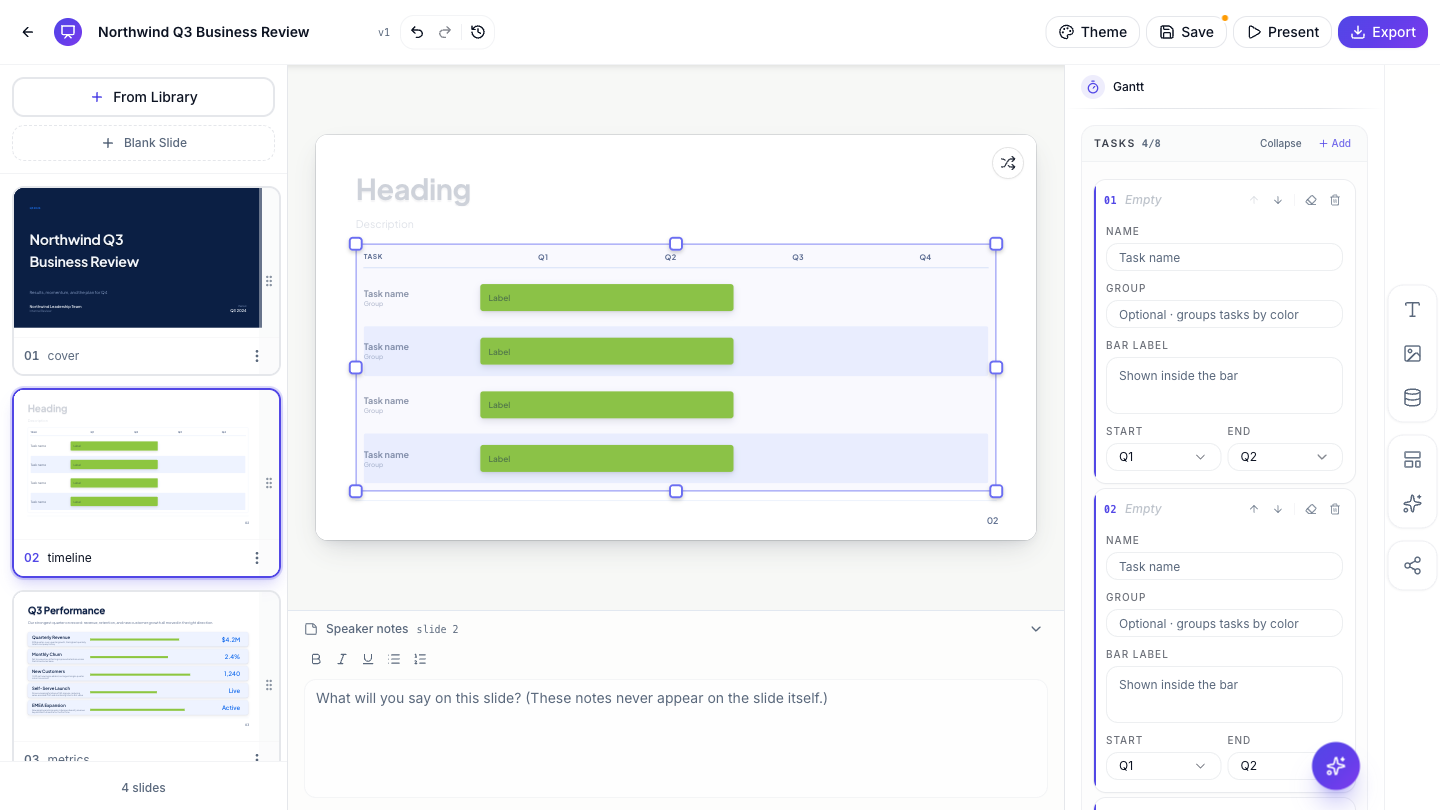Open the Layout panel icon in sidebar
Image resolution: width=1440 pixels, height=810 pixels.
coord(1412,460)
